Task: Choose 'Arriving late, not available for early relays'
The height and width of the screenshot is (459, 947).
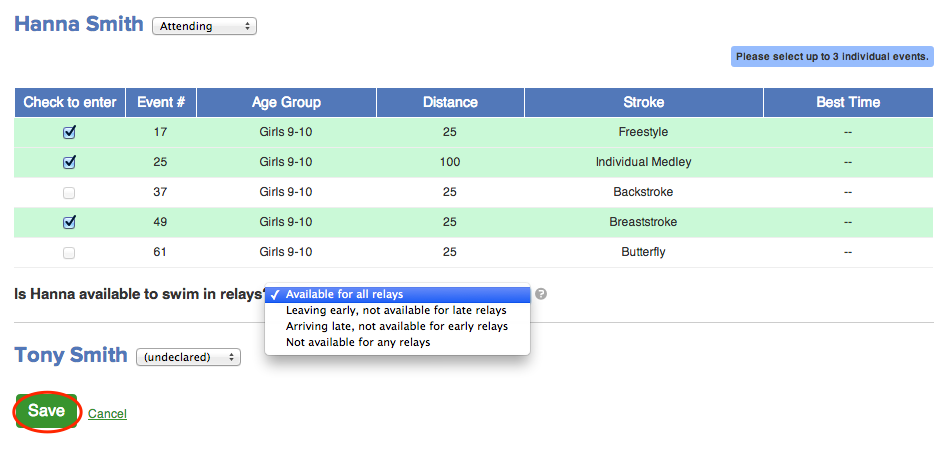Action: coord(397,326)
